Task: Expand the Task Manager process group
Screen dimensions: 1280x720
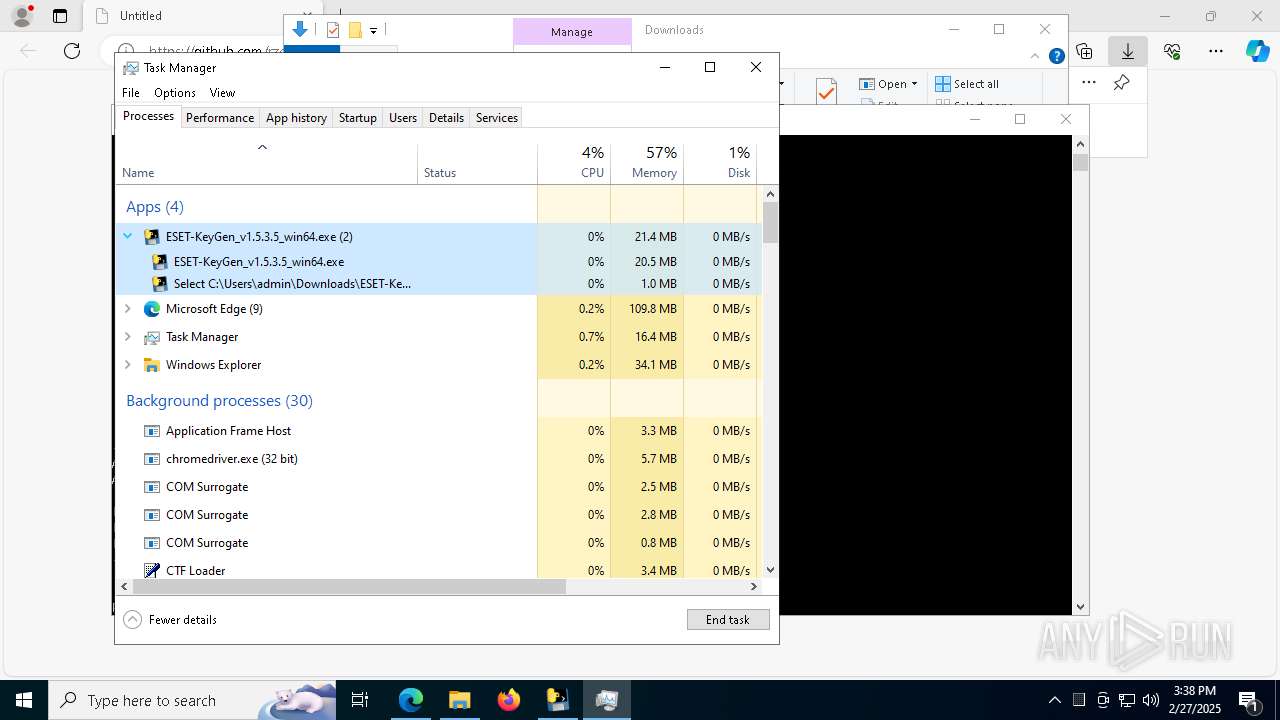Action: pos(128,337)
